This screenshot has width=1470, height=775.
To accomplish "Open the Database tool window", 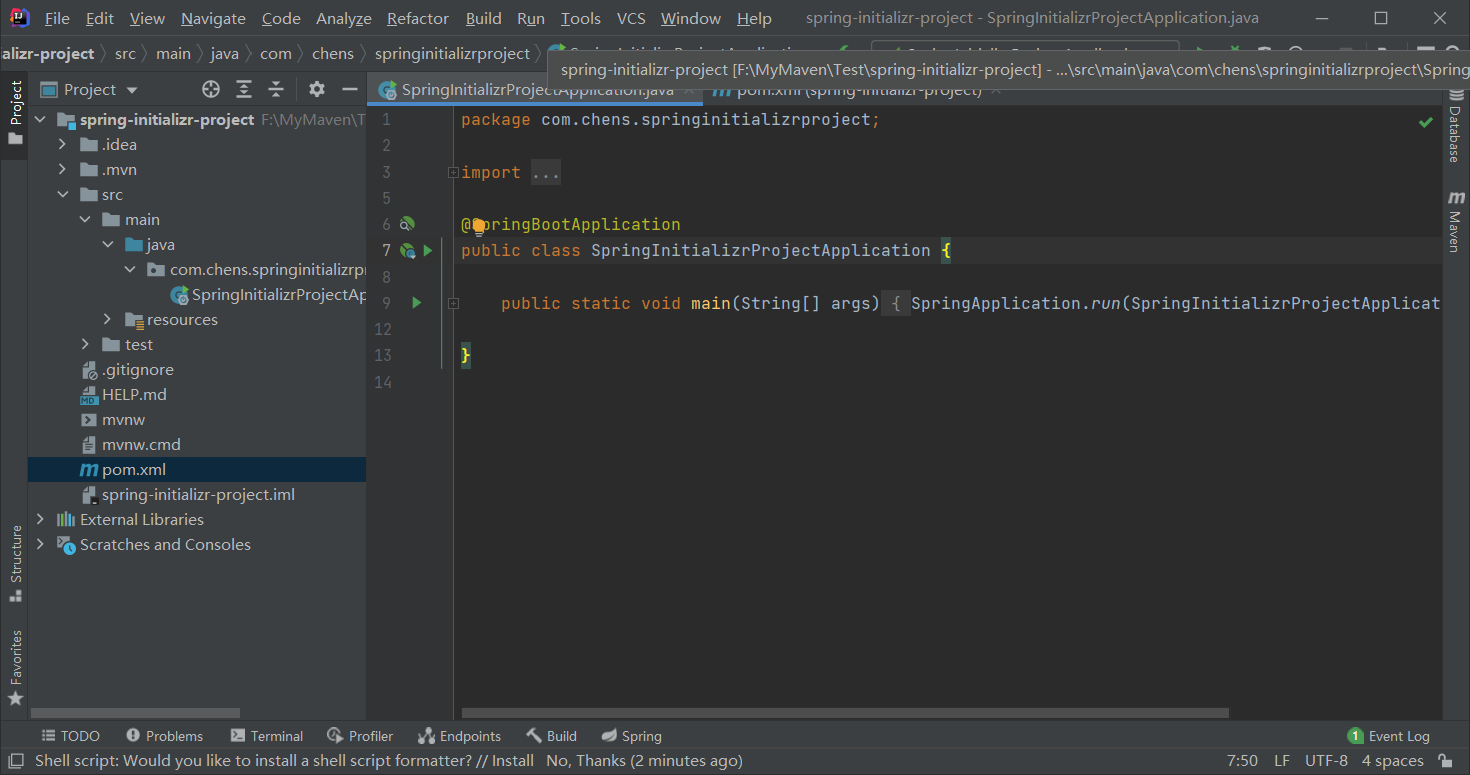I will [1455, 128].
